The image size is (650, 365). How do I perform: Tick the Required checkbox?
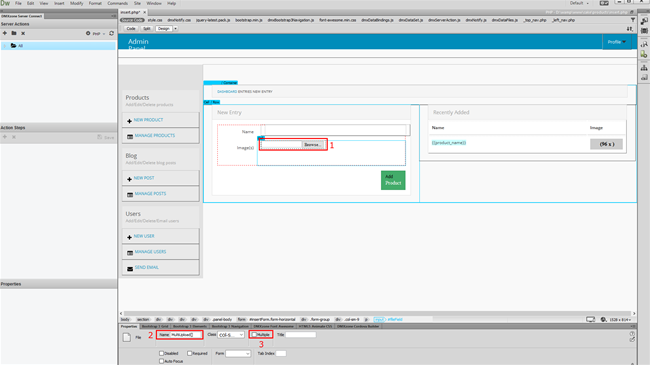tap(189, 353)
